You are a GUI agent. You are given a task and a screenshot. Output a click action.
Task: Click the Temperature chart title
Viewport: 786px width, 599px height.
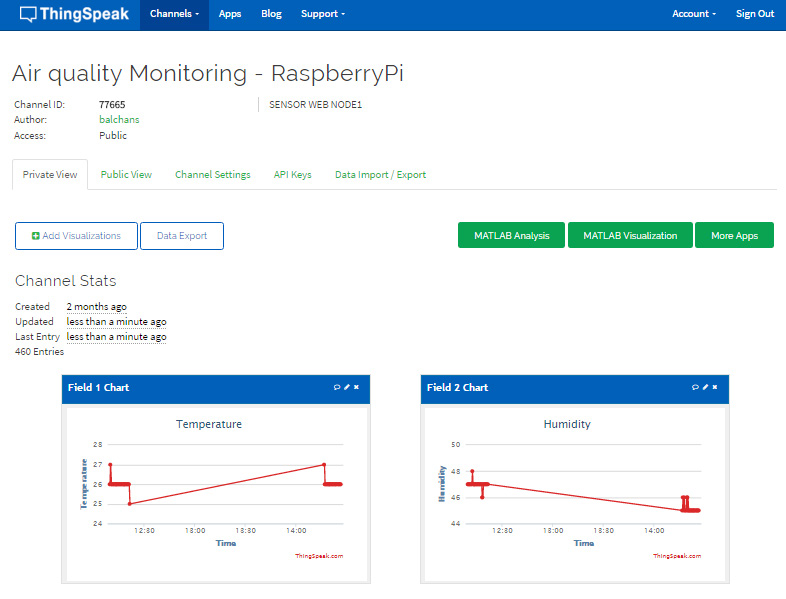(209, 424)
